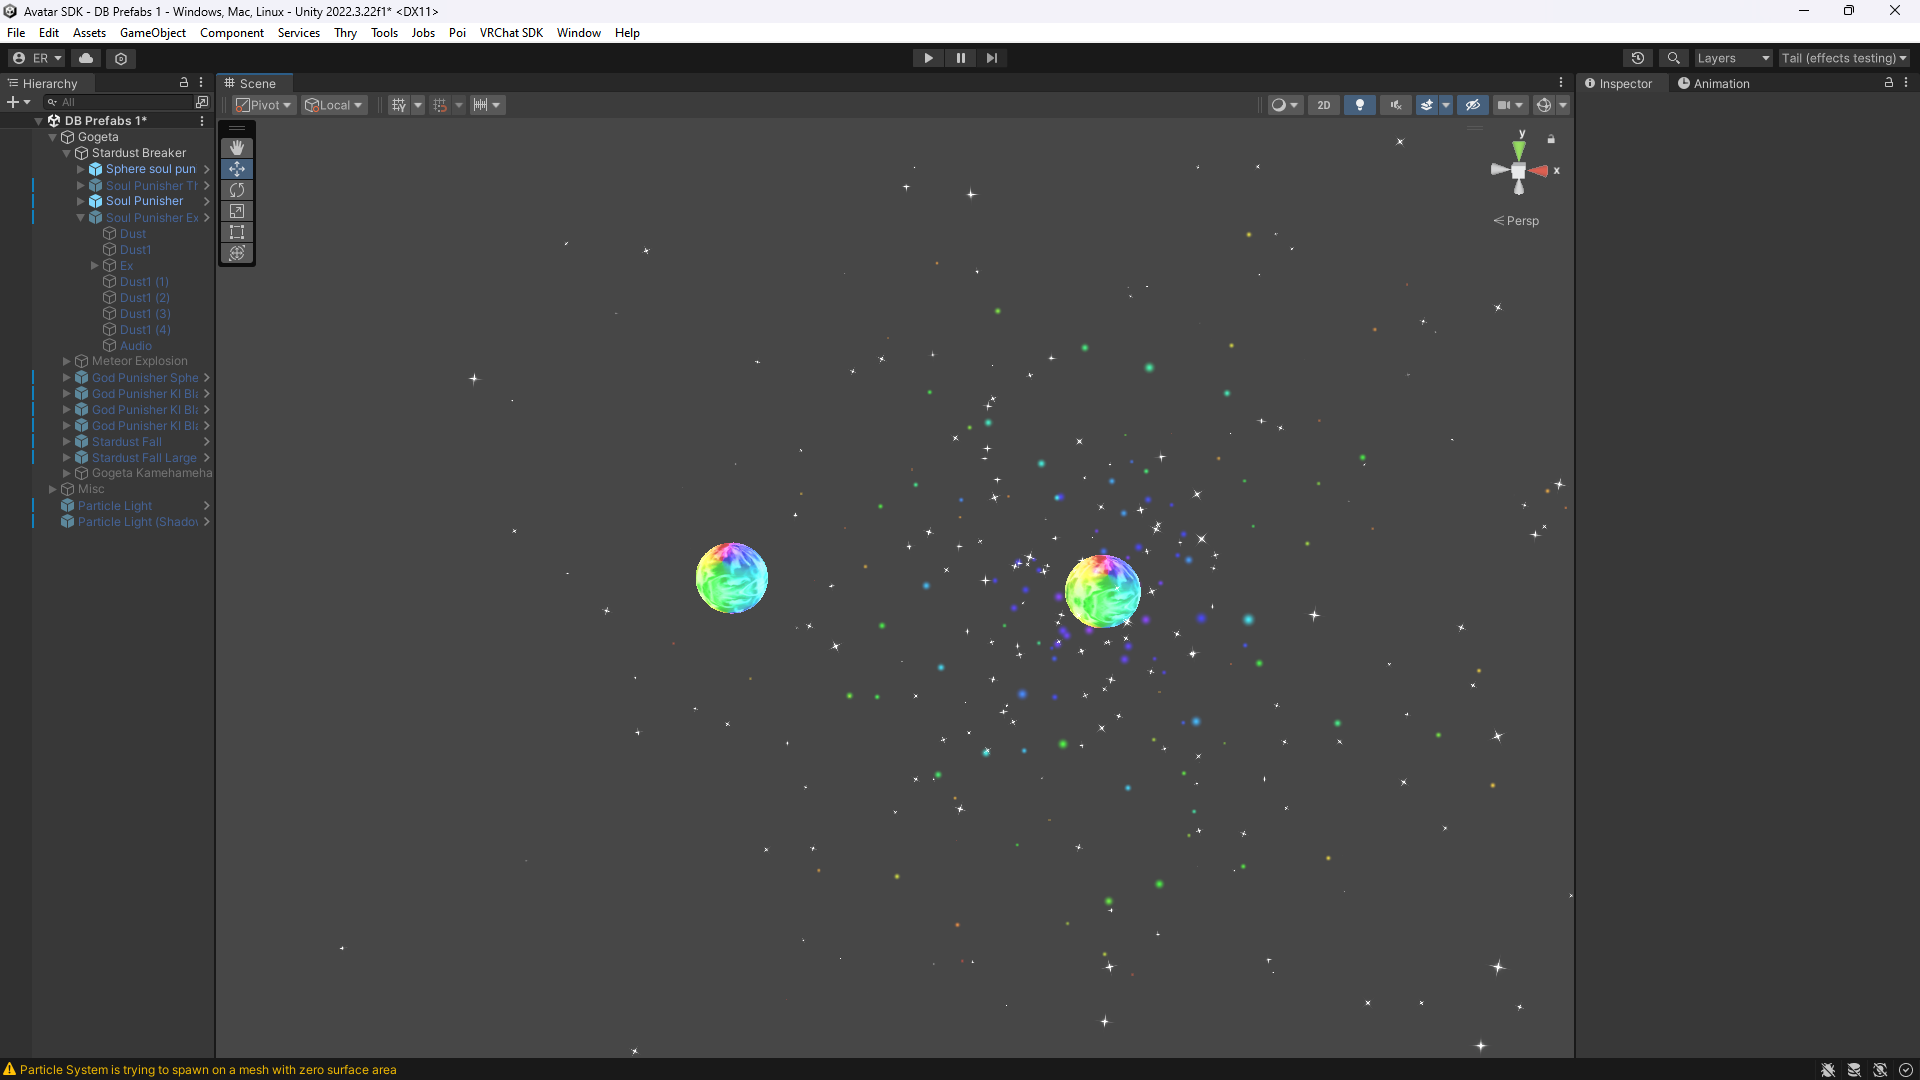1920x1080 pixels.
Task: Switch to the Animation tab
Action: (x=1713, y=84)
